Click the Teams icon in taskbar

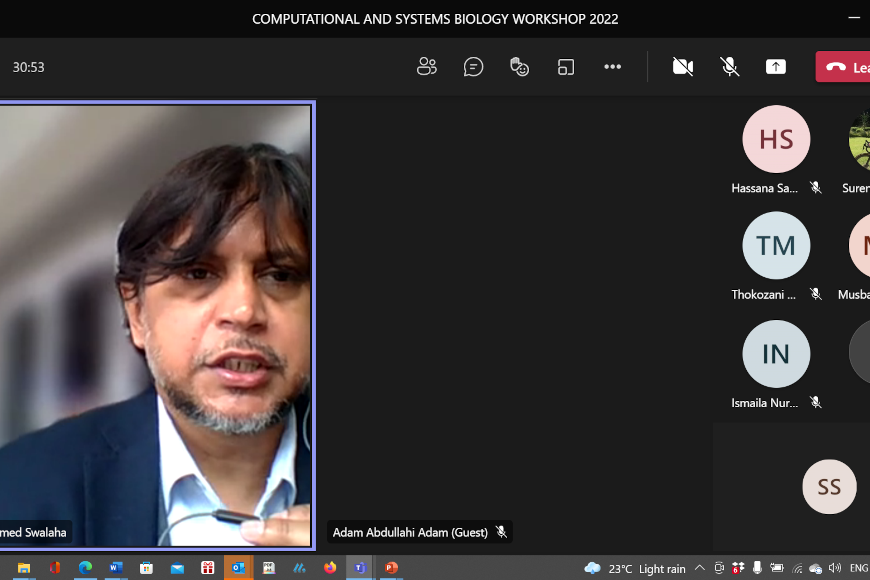(360, 568)
